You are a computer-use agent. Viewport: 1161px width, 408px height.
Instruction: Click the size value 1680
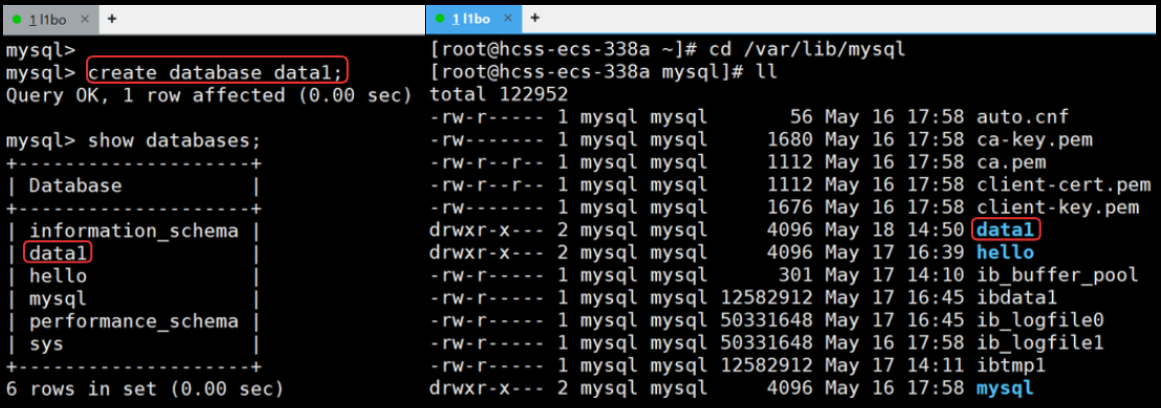click(791, 140)
